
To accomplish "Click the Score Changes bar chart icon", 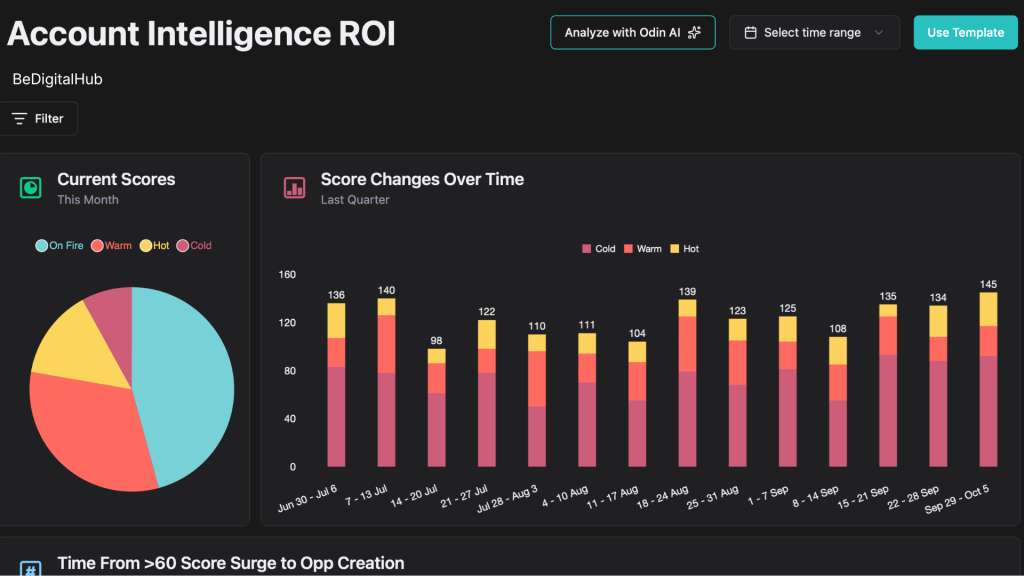I will [294, 188].
